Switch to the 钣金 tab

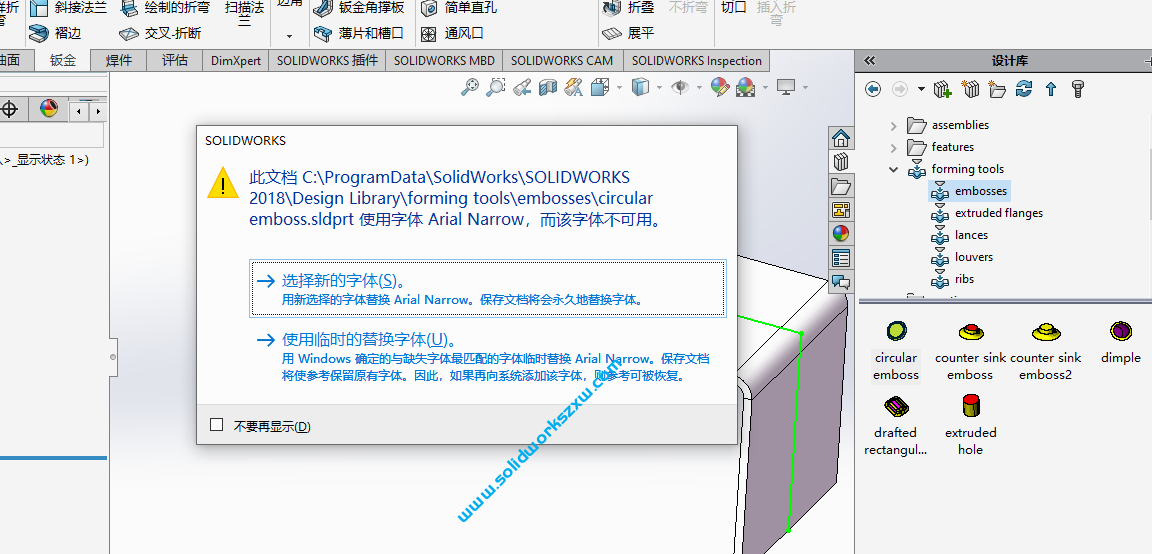pyautogui.click(x=62, y=60)
